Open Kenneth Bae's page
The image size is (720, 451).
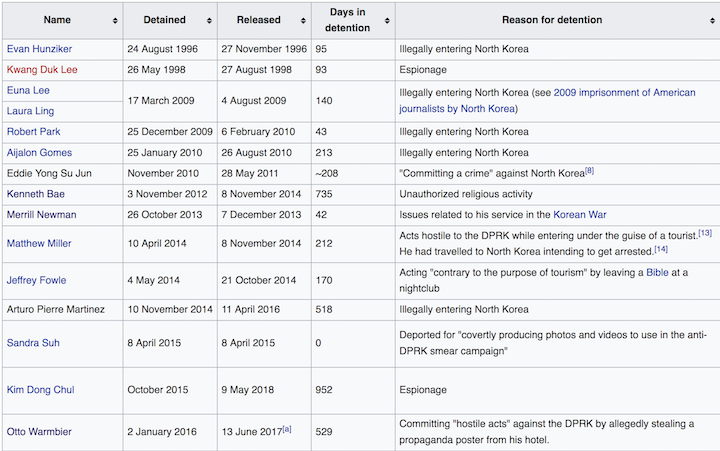click(37, 193)
